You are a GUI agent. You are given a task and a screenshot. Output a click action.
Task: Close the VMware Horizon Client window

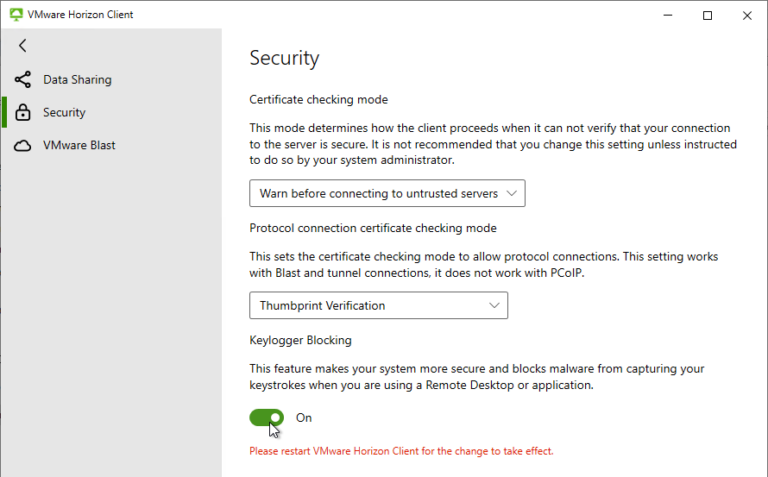(x=746, y=15)
